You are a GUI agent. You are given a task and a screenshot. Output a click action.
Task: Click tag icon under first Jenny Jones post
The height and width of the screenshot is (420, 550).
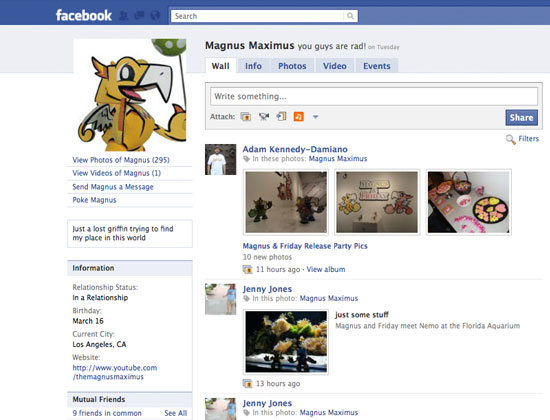click(x=246, y=299)
